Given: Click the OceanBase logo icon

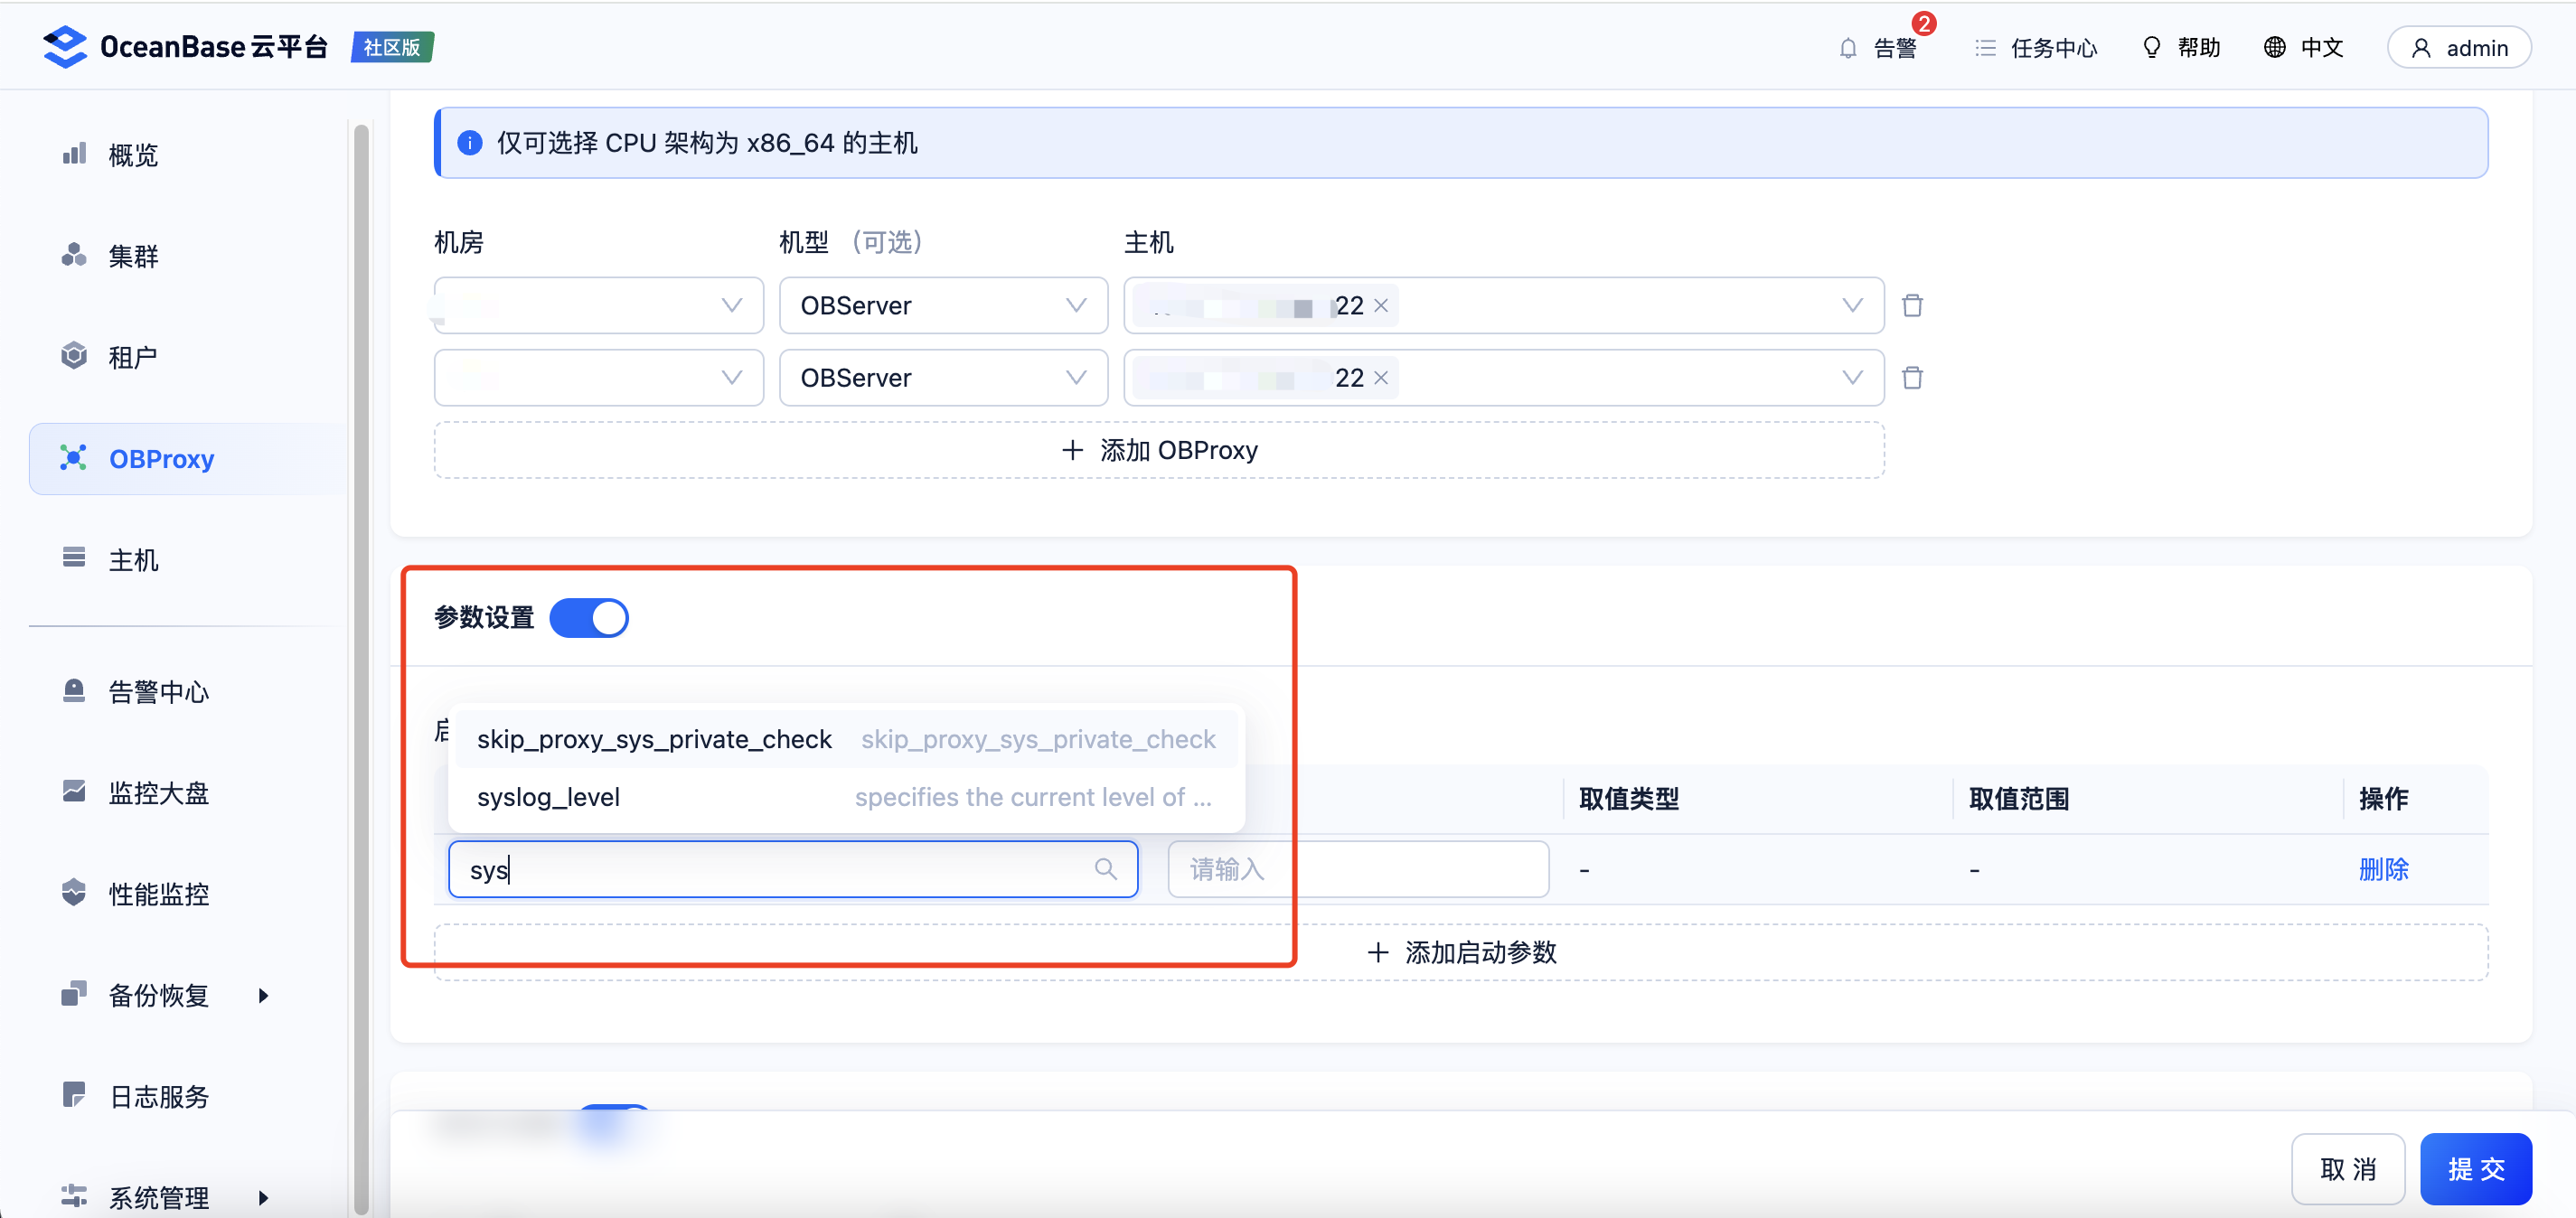Looking at the screenshot, I should 65,47.
